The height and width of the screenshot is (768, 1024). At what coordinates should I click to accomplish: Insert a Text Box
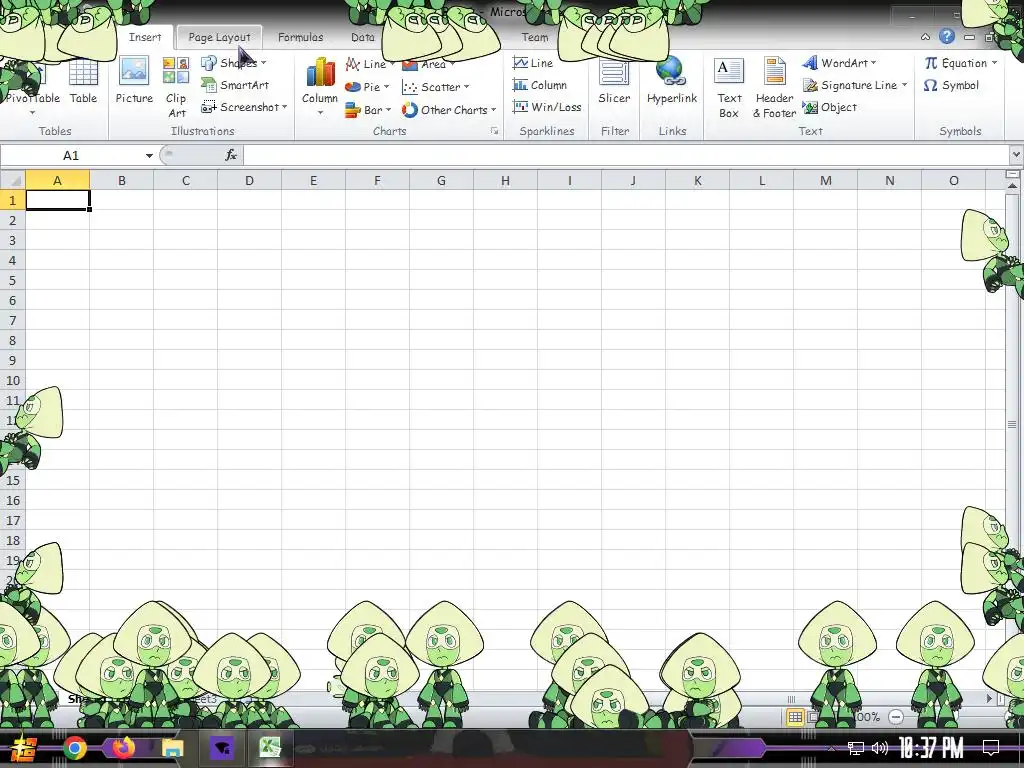coord(729,88)
